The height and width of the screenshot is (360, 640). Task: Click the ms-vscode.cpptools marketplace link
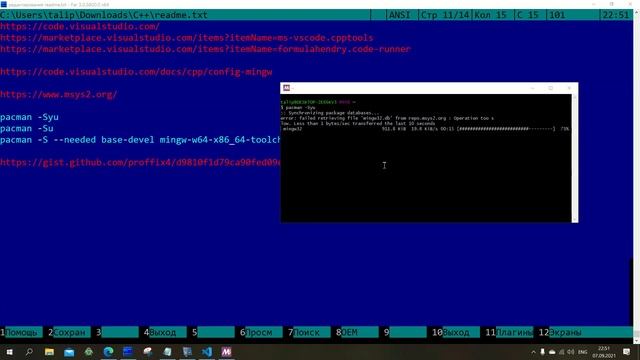[x=187, y=38]
